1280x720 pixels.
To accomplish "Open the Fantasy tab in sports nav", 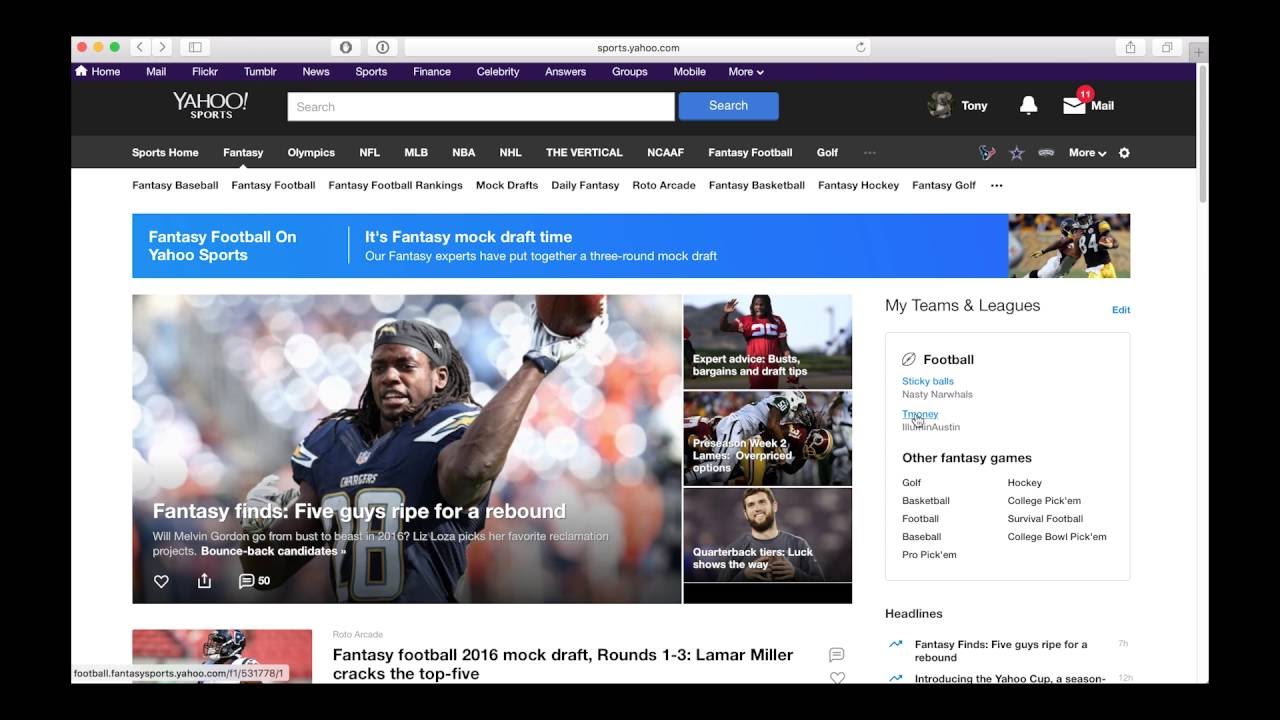I will (x=243, y=153).
